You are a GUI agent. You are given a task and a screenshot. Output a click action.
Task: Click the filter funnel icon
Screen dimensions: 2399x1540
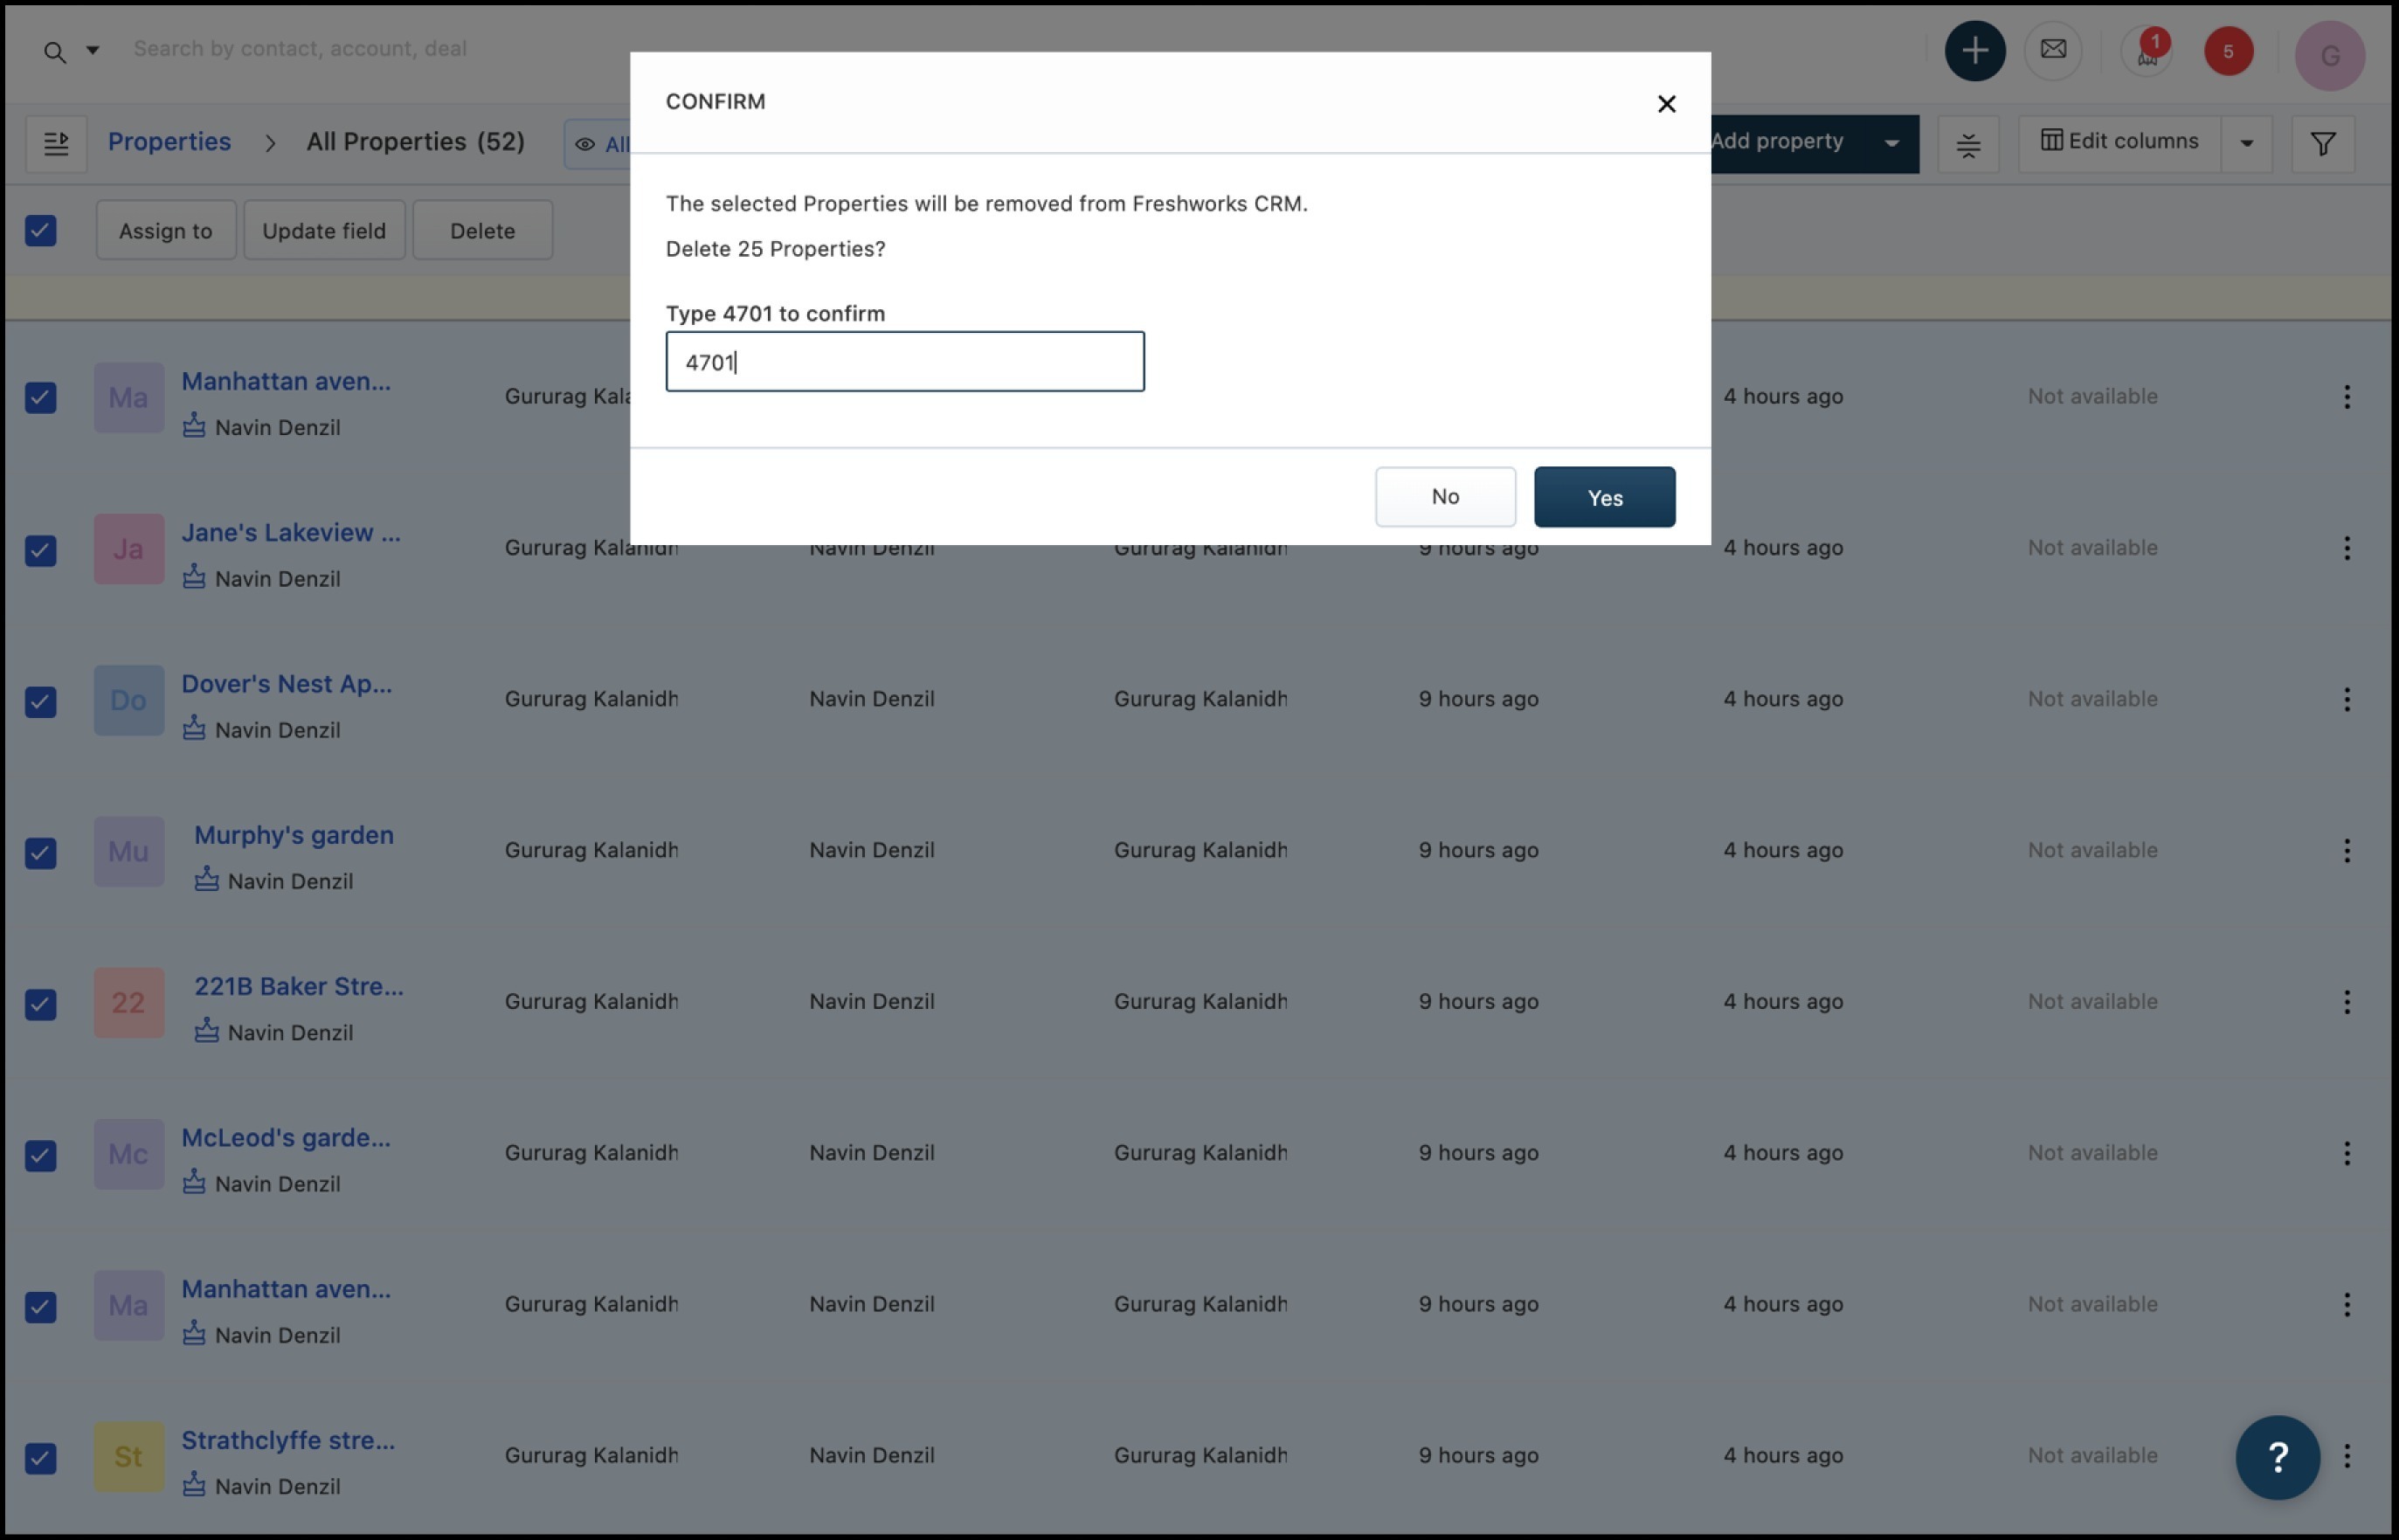click(x=2323, y=144)
